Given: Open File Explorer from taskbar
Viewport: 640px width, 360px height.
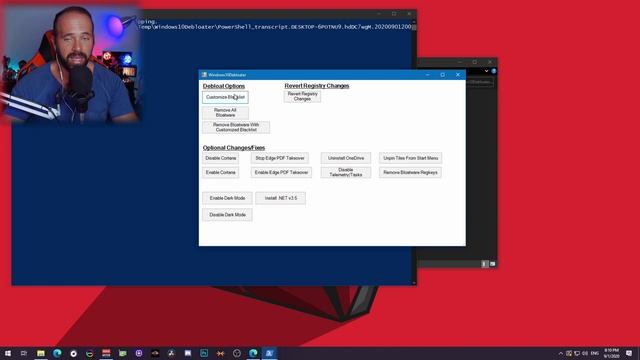Looking at the screenshot, I should point(40,353).
